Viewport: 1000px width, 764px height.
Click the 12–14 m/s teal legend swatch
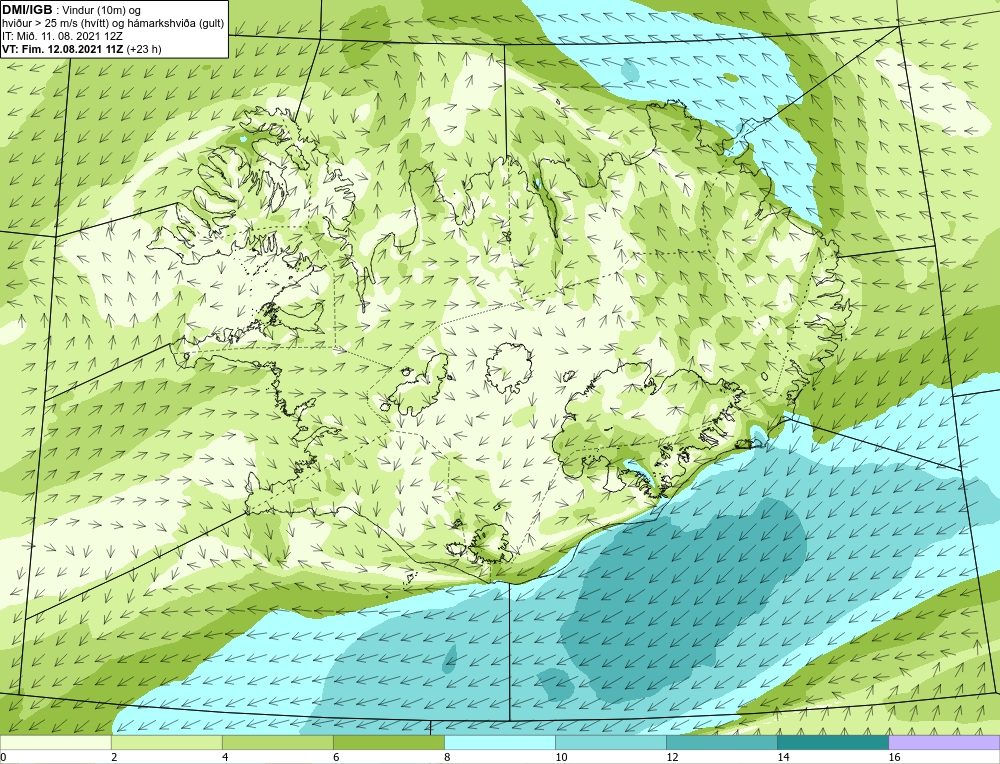point(721,742)
